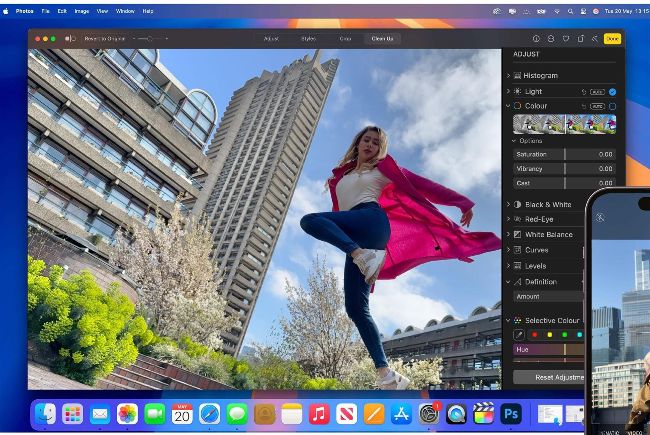Open Launchpad from the dock

(73, 414)
